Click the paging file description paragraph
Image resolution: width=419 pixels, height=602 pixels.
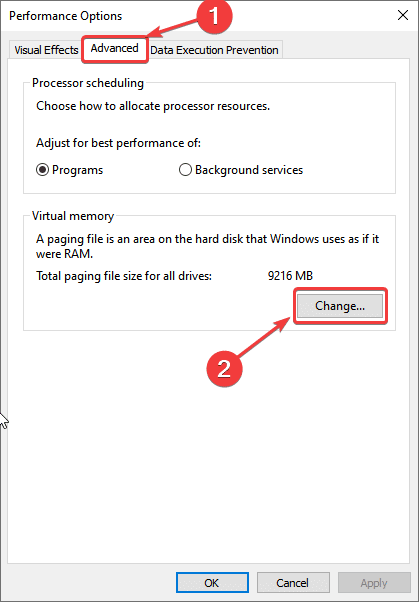pyautogui.click(x=207, y=246)
